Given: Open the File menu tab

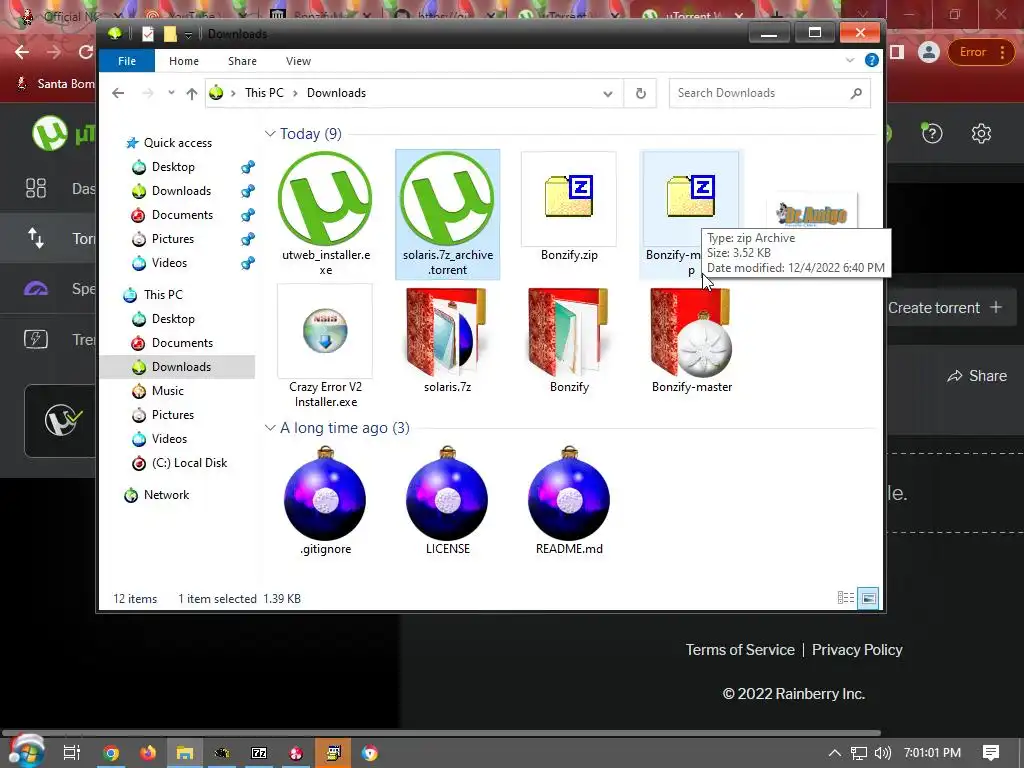Looking at the screenshot, I should (x=127, y=61).
